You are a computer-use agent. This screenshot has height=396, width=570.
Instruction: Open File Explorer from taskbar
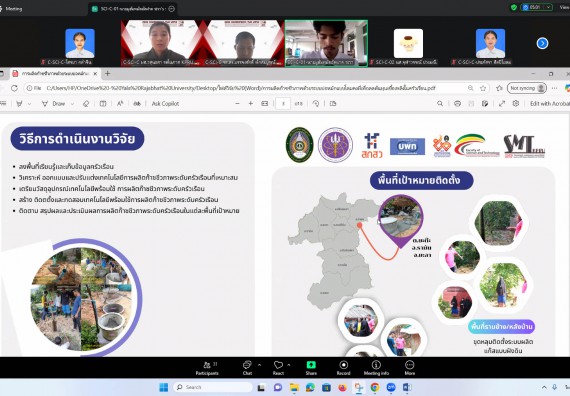click(294, 387)
